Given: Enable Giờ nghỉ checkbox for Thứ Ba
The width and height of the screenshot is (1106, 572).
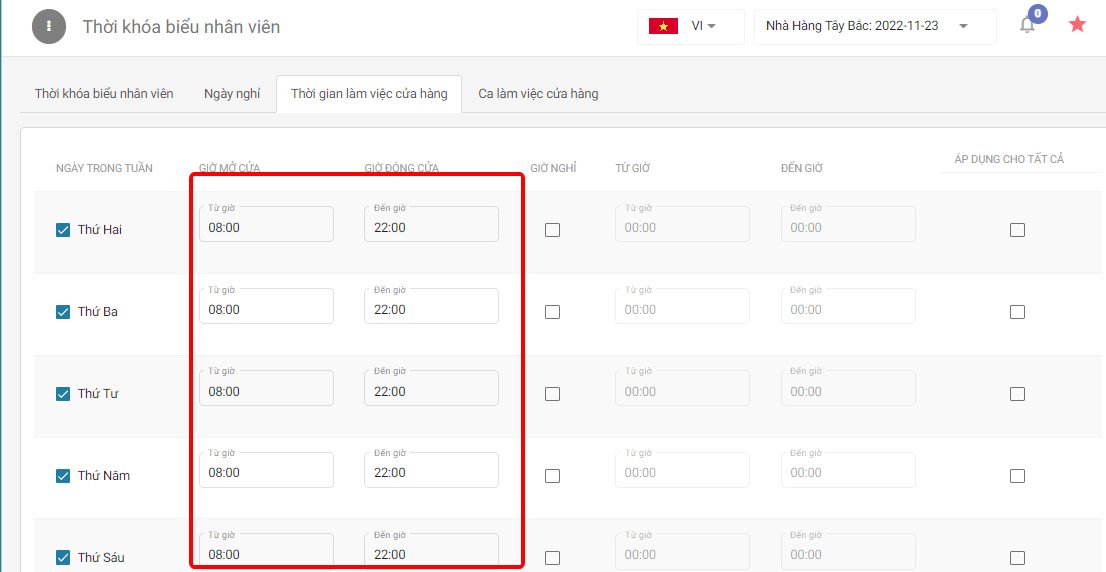Looking at the screenshot, I should (x=552, y=312).
